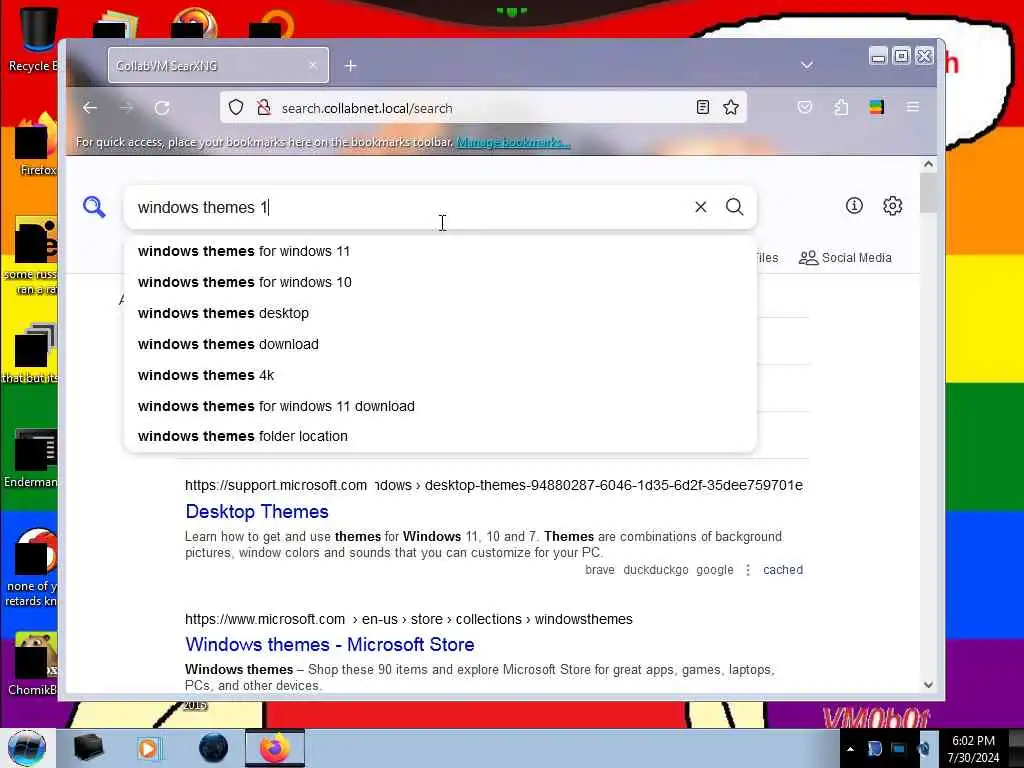The height and width of the screenshot is (768, 1024).
Task: Click the colorful extension icon in toolbar
Action: (x=876, y=107)
